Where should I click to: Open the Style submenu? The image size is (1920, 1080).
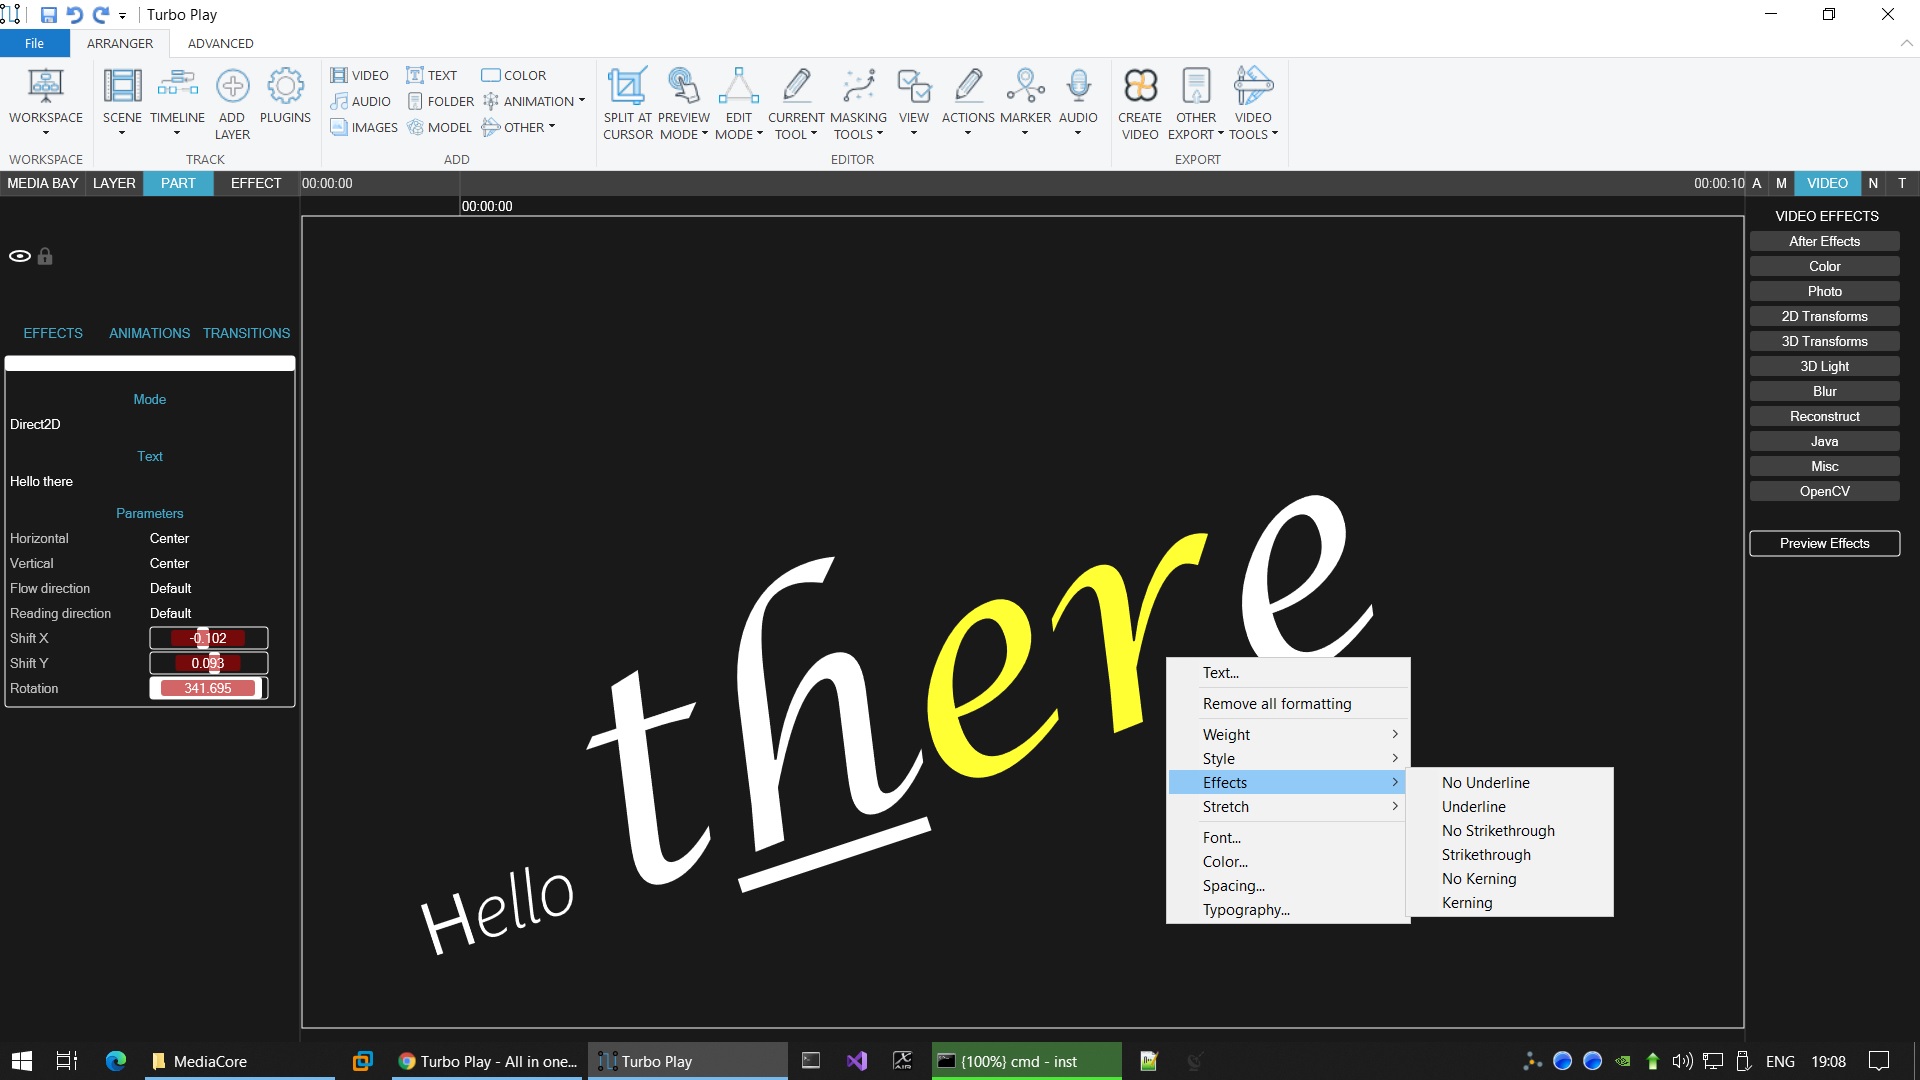pos(1288,758)
